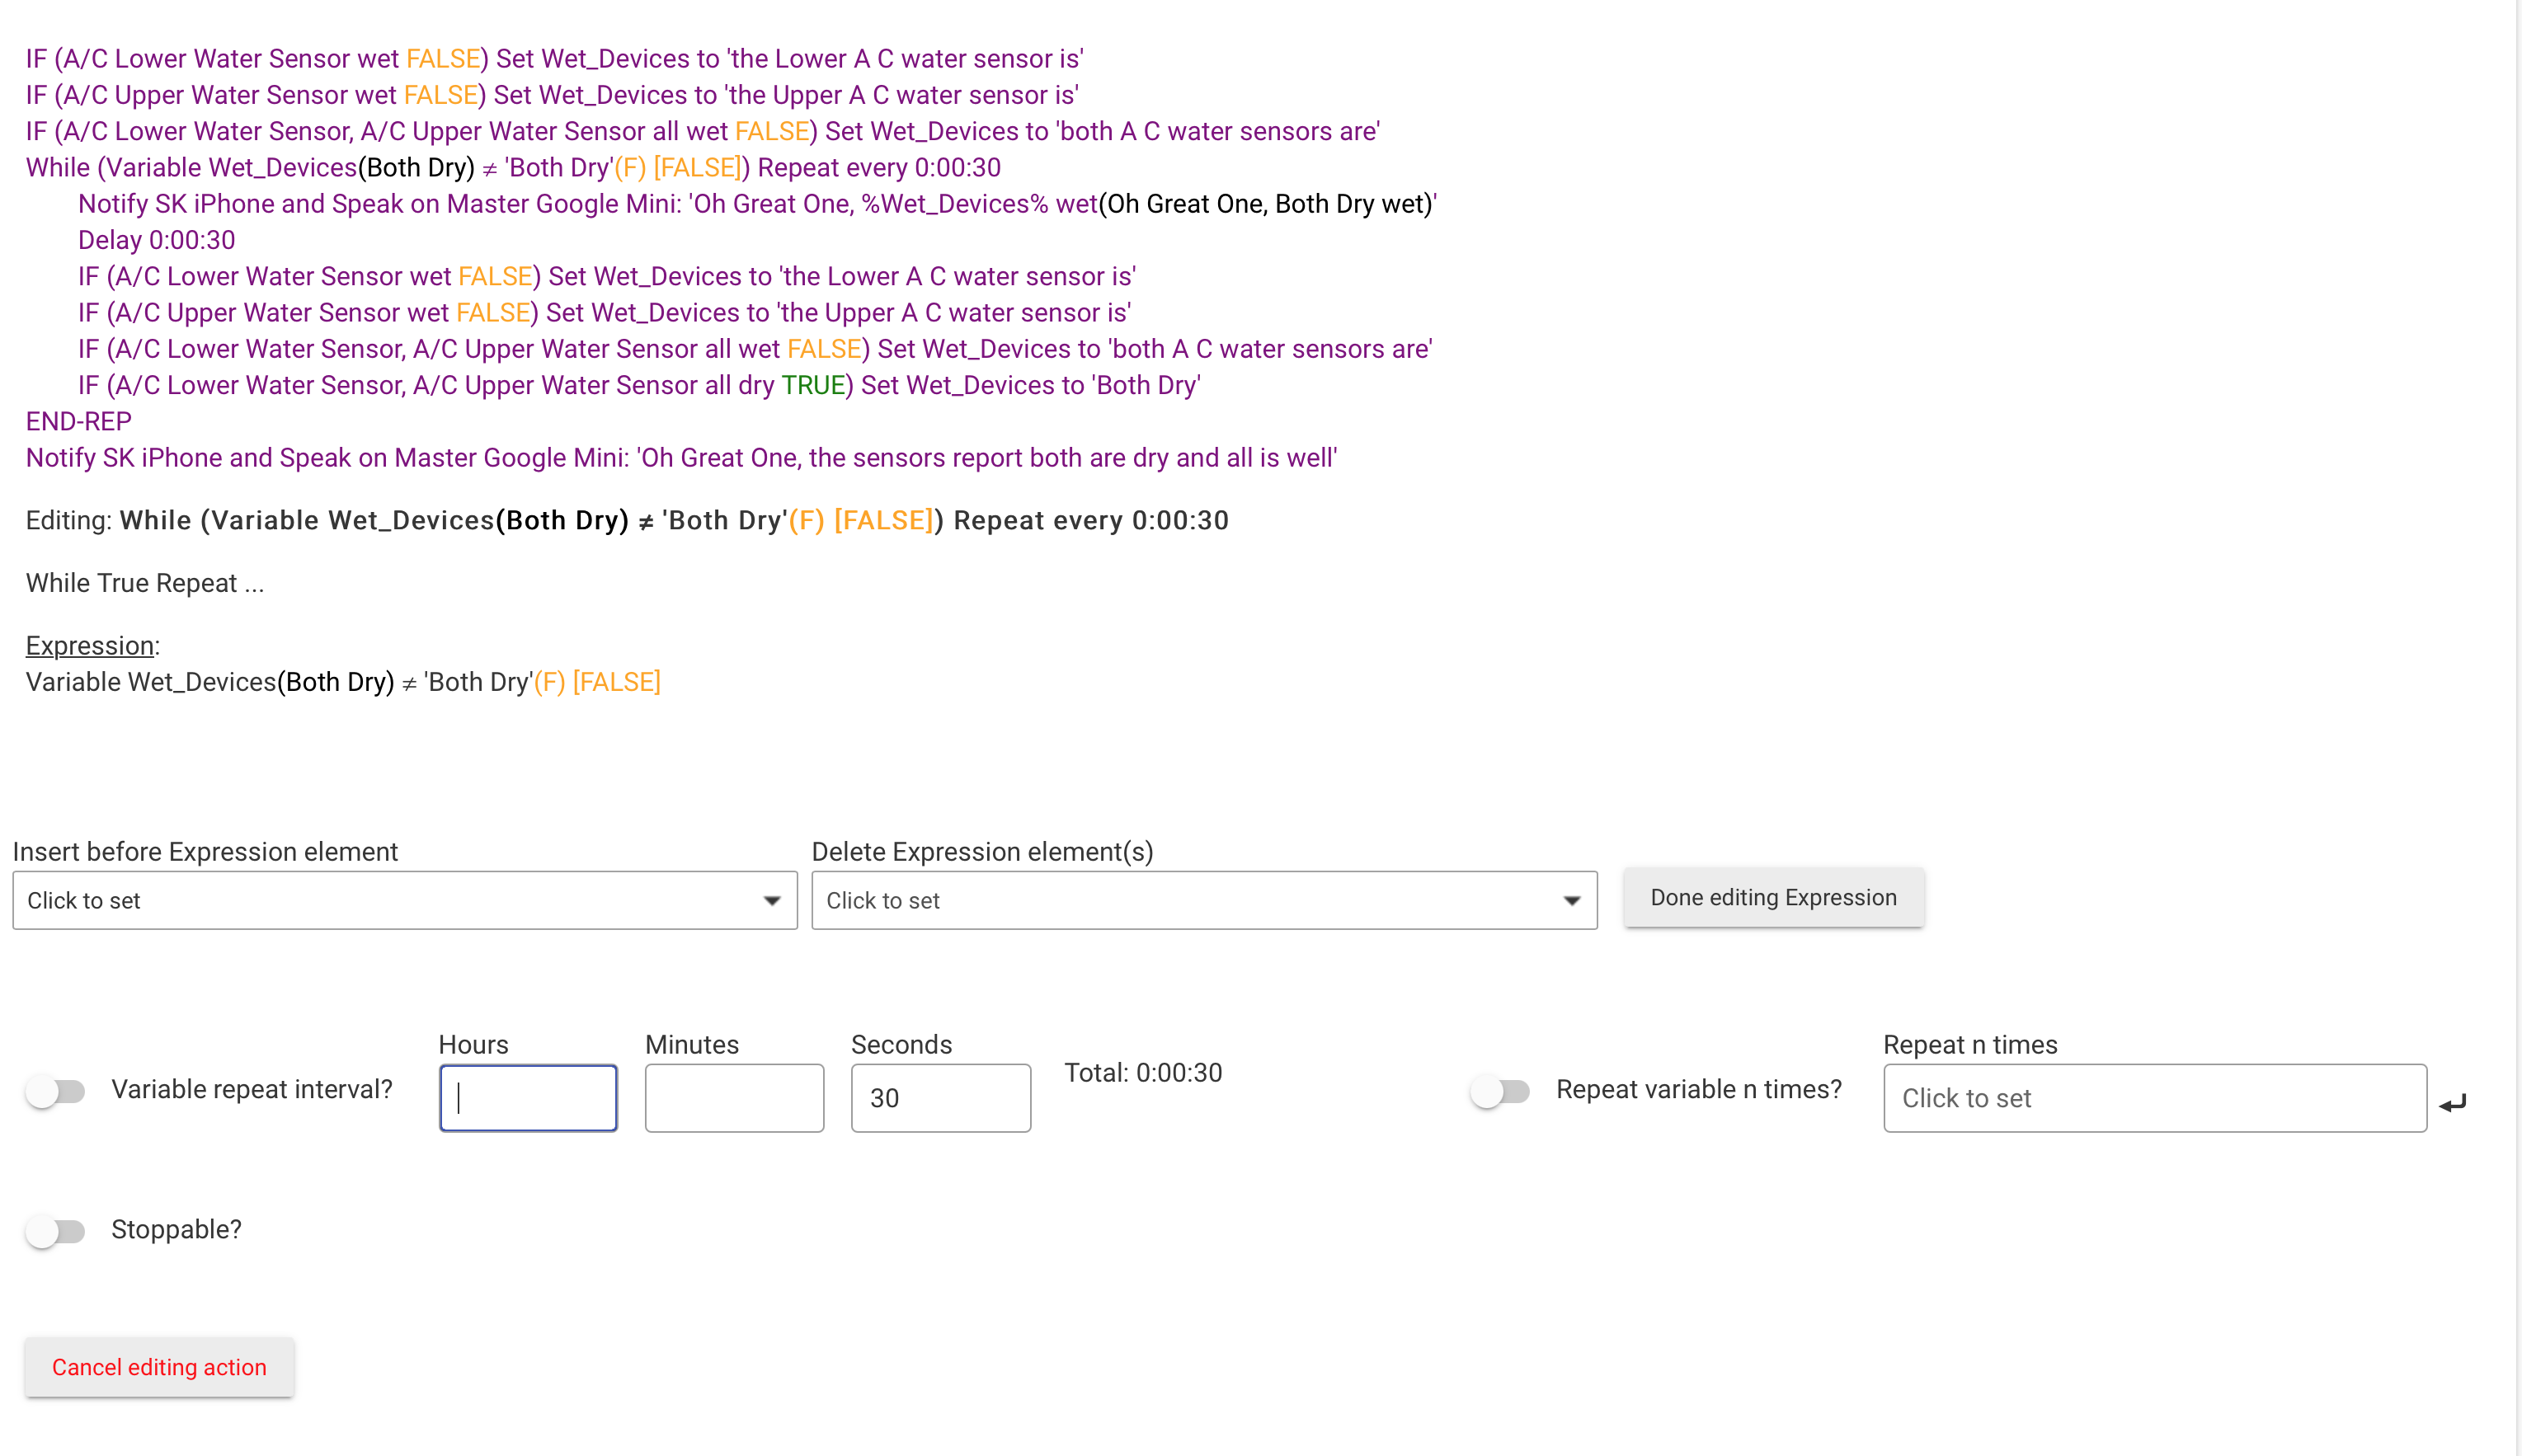Enable the Repeat variable n times switch

(1500, 1090)
